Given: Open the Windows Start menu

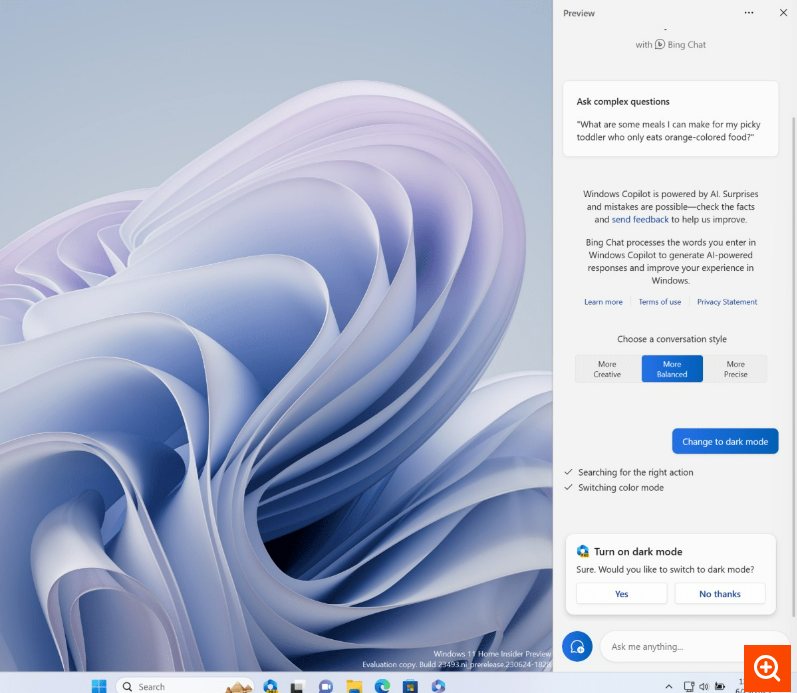Looking at the screenshot, I should click(x=99, y=686).
